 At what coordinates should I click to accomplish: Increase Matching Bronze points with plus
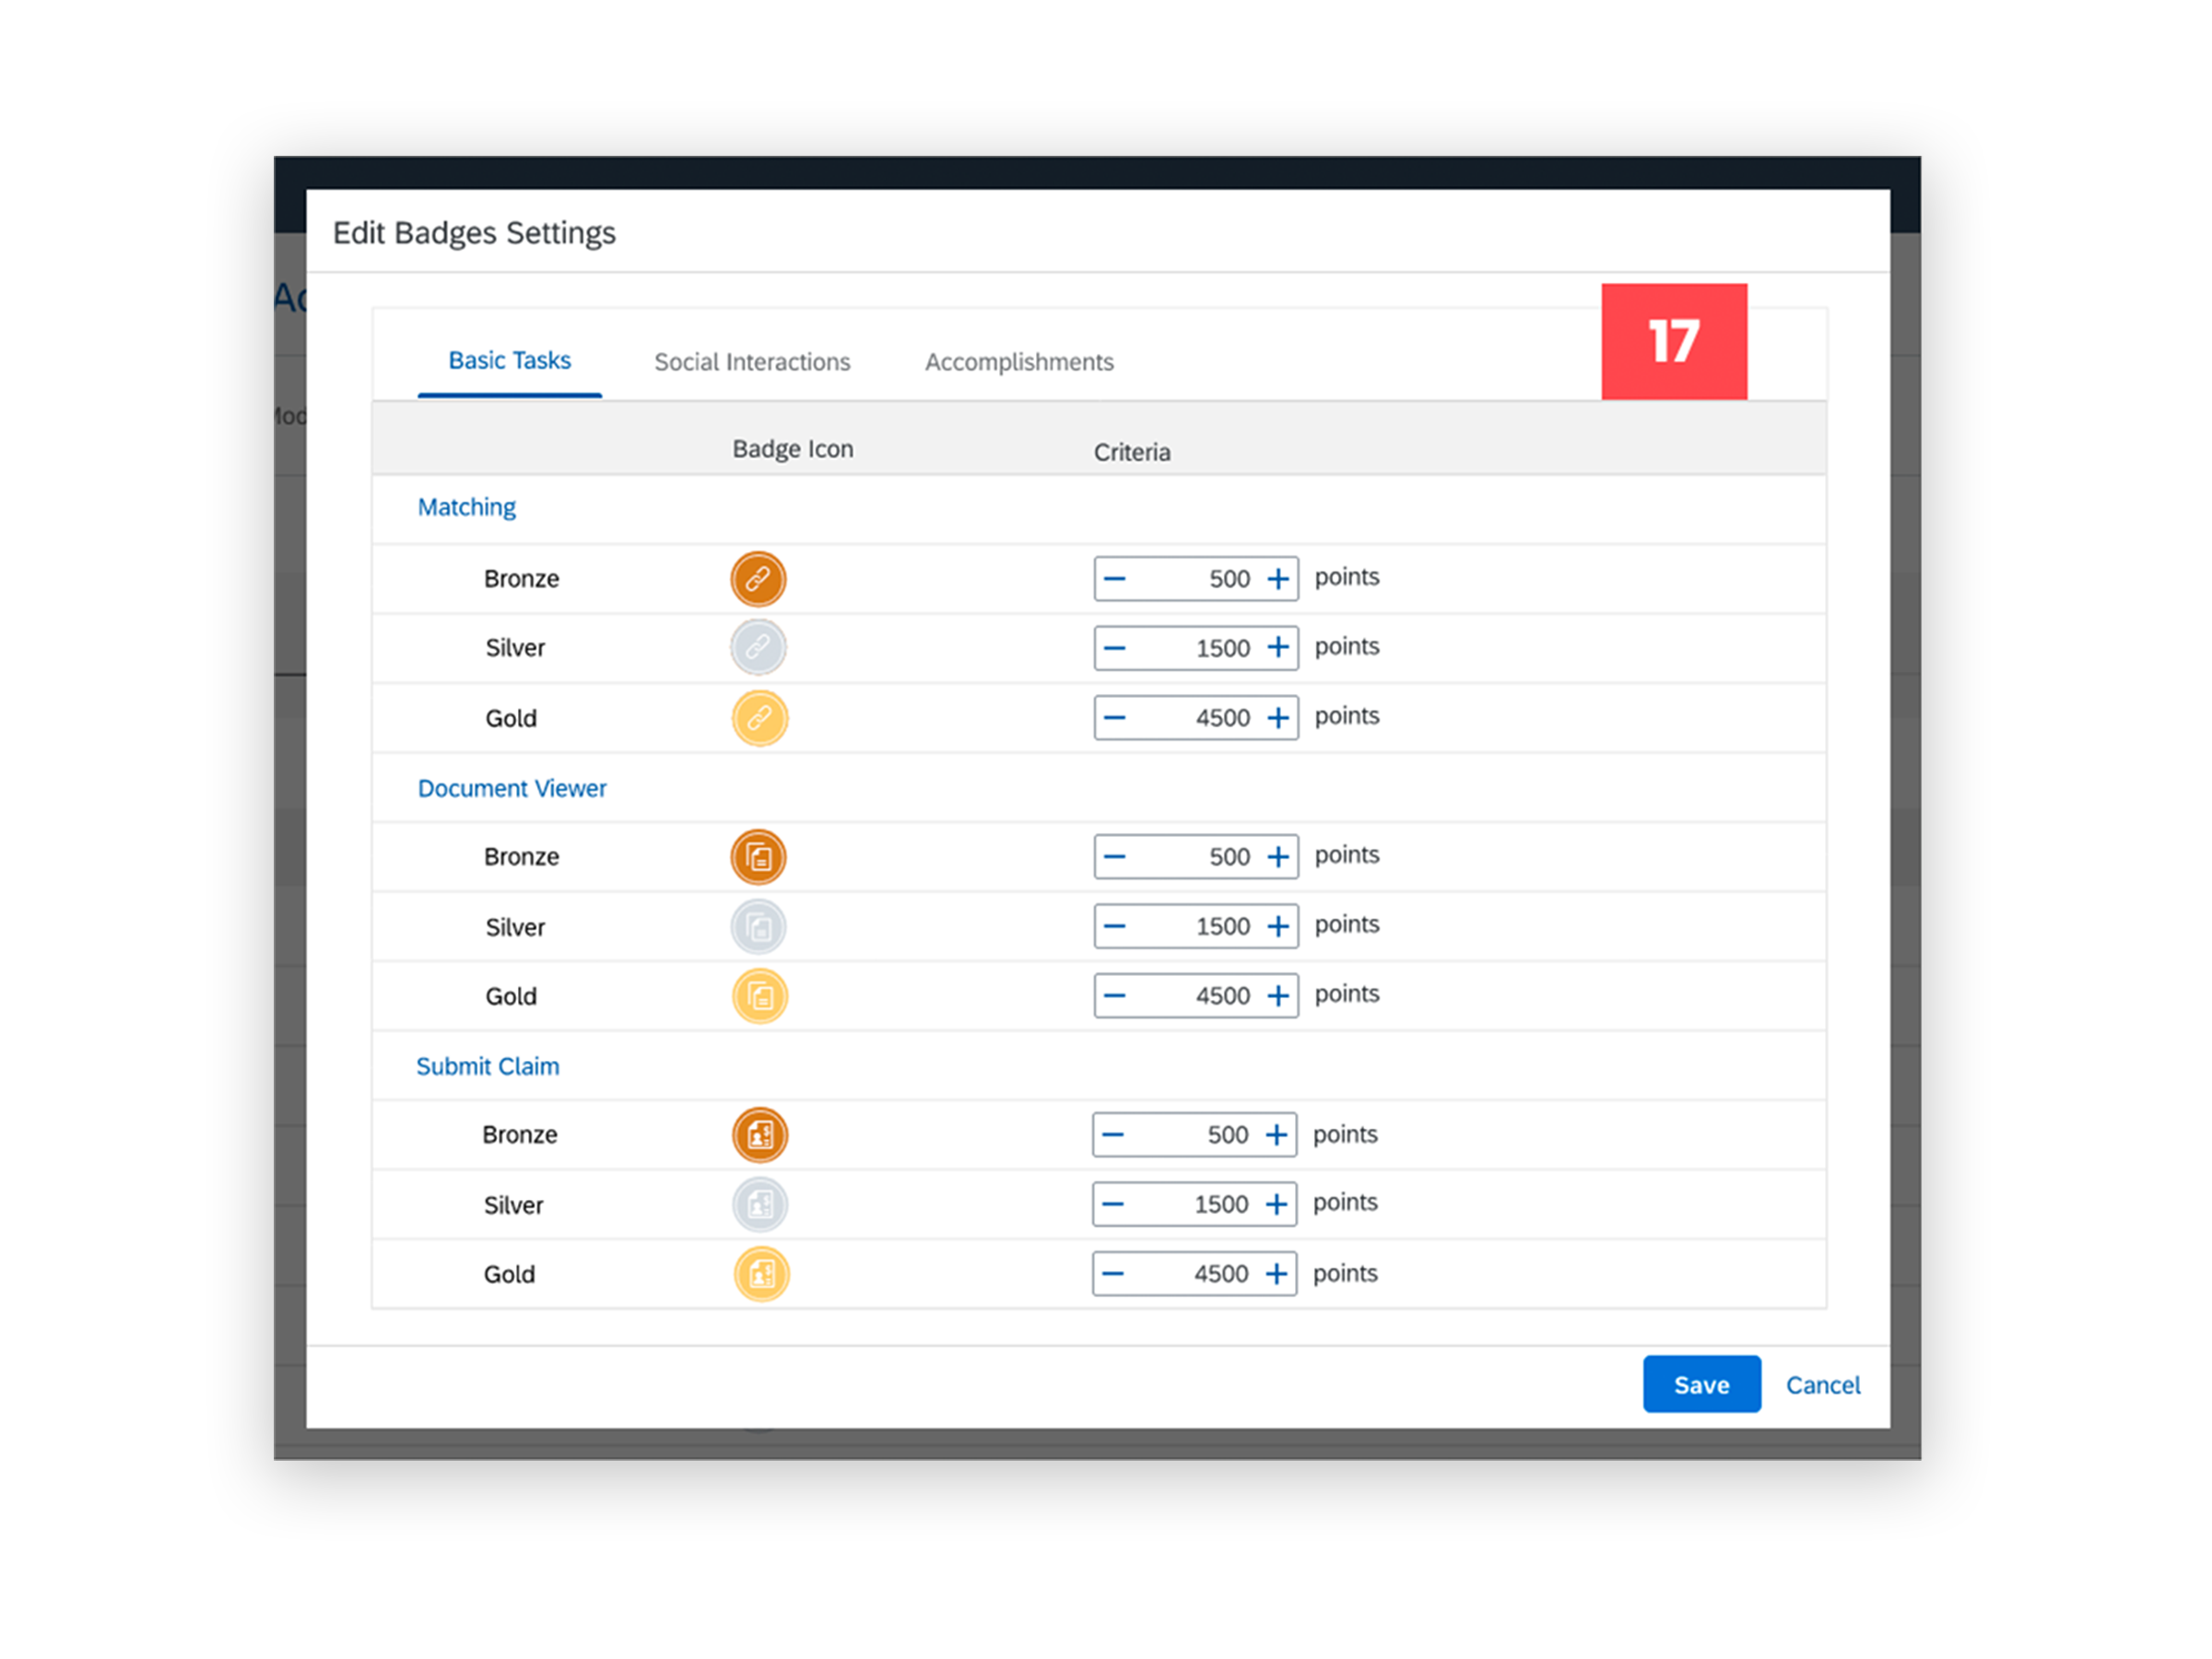coord(1277,579)
